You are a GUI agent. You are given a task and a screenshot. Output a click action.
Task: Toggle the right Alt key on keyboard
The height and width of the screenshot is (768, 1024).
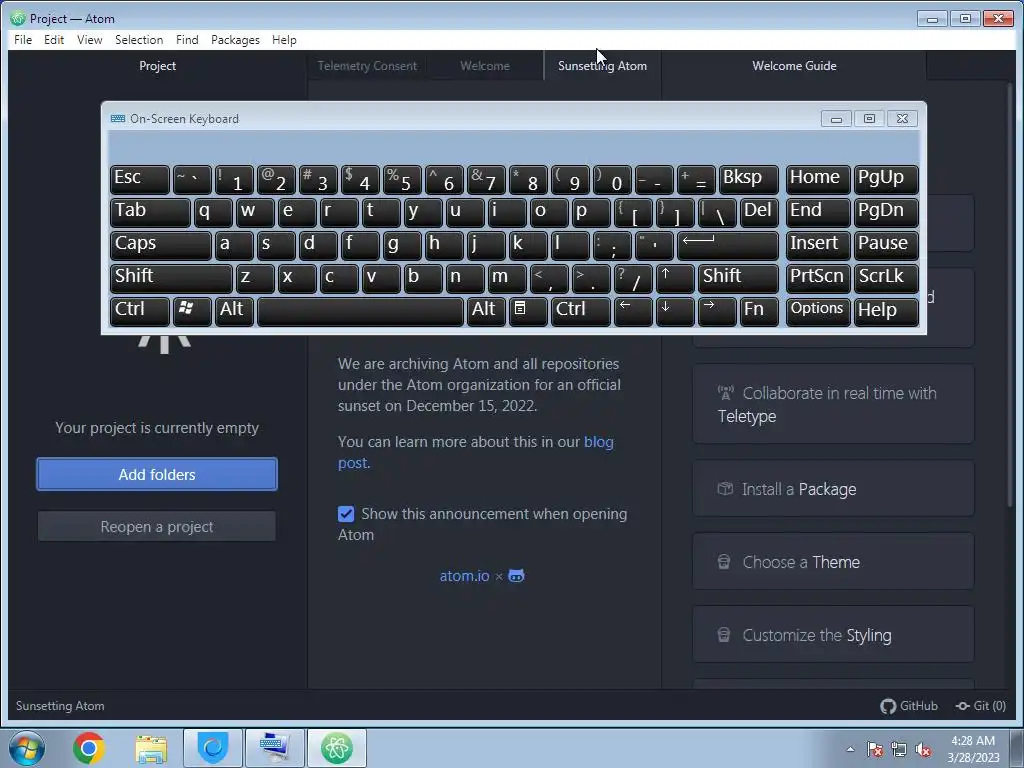tap(486, 311)
